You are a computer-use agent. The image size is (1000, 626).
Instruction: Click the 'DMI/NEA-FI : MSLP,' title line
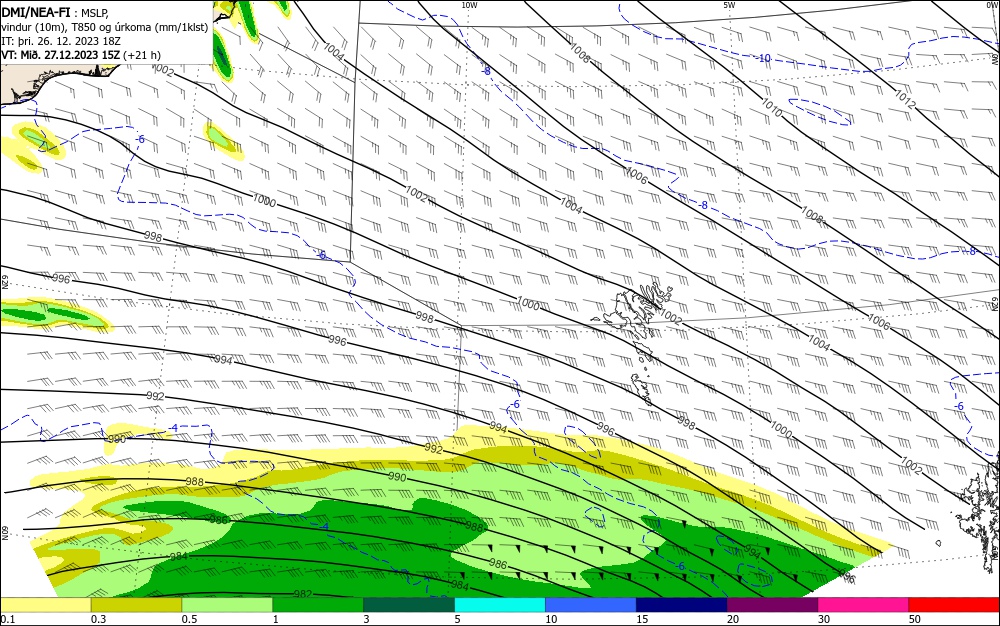pyautogui.click(x=55, y=12)
